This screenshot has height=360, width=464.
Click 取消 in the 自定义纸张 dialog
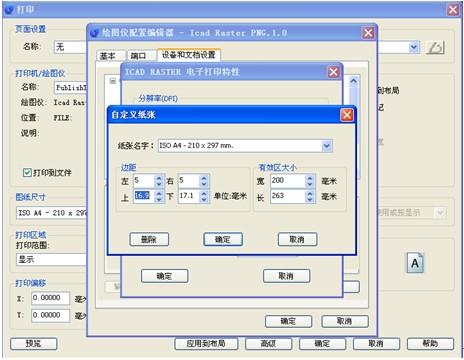[297, 239]
